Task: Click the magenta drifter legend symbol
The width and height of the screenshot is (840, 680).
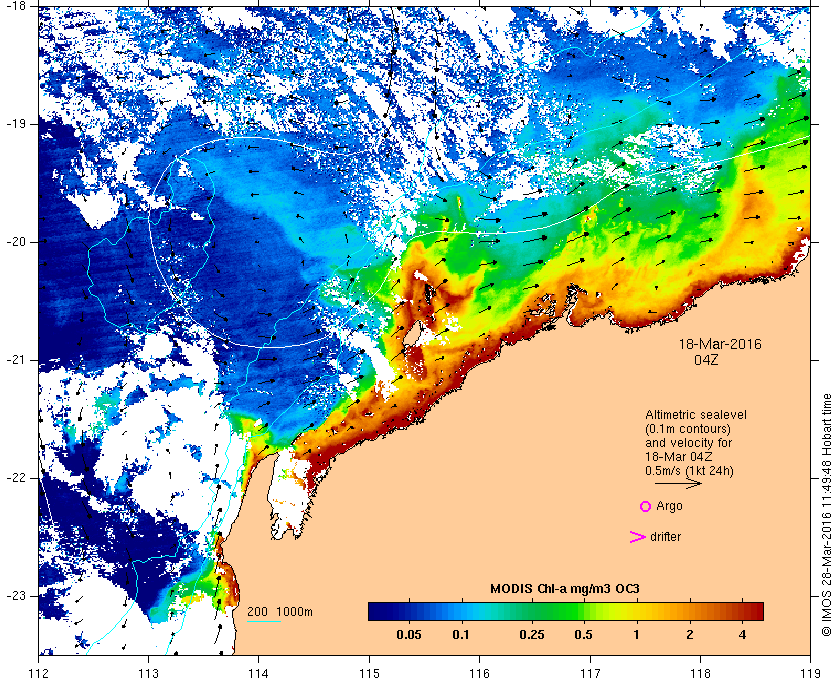Action: 637,537
